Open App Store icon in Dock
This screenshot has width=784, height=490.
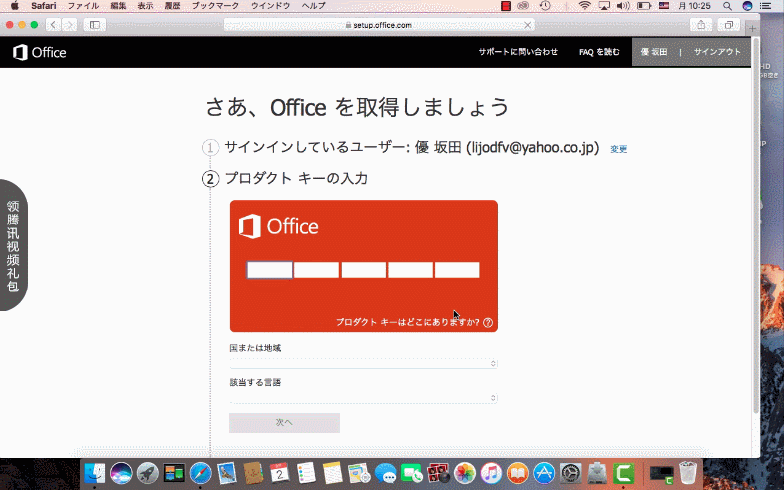click(x=544, y=472)
